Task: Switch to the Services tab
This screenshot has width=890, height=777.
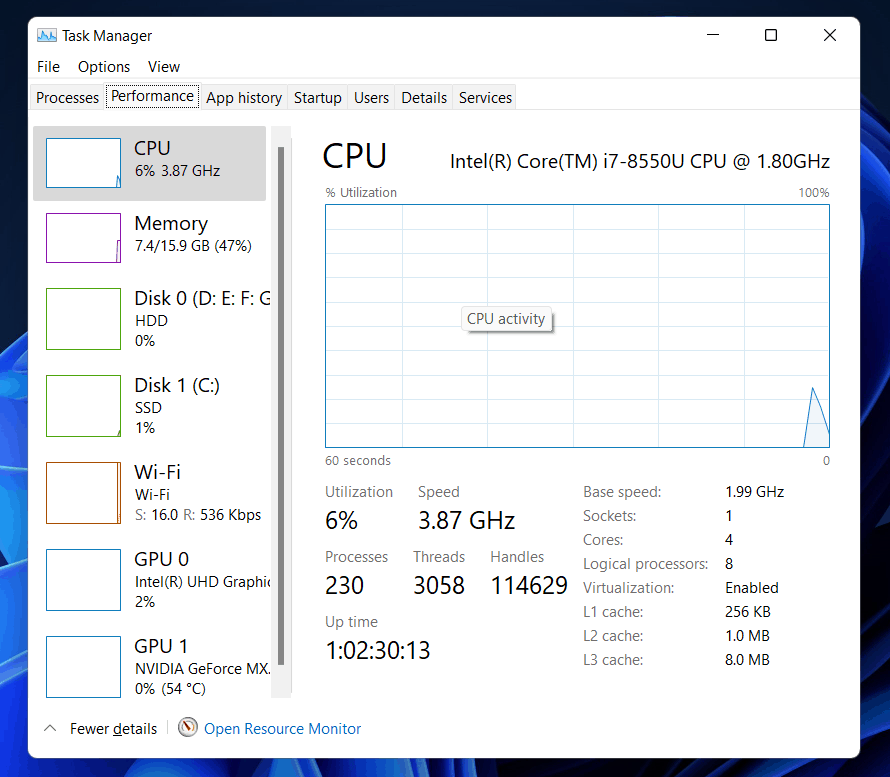Action: click(485, 98)
